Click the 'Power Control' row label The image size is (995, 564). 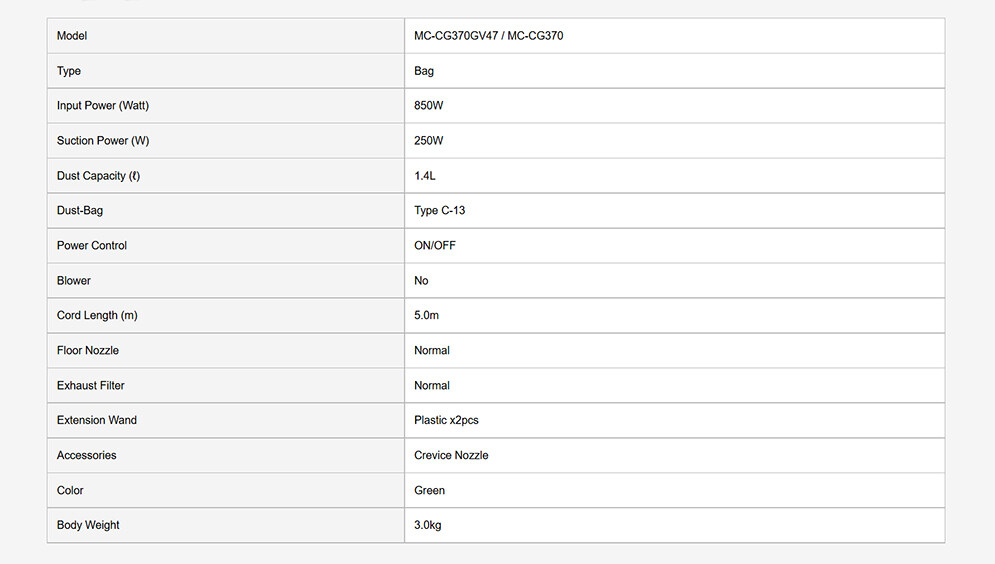92,246
